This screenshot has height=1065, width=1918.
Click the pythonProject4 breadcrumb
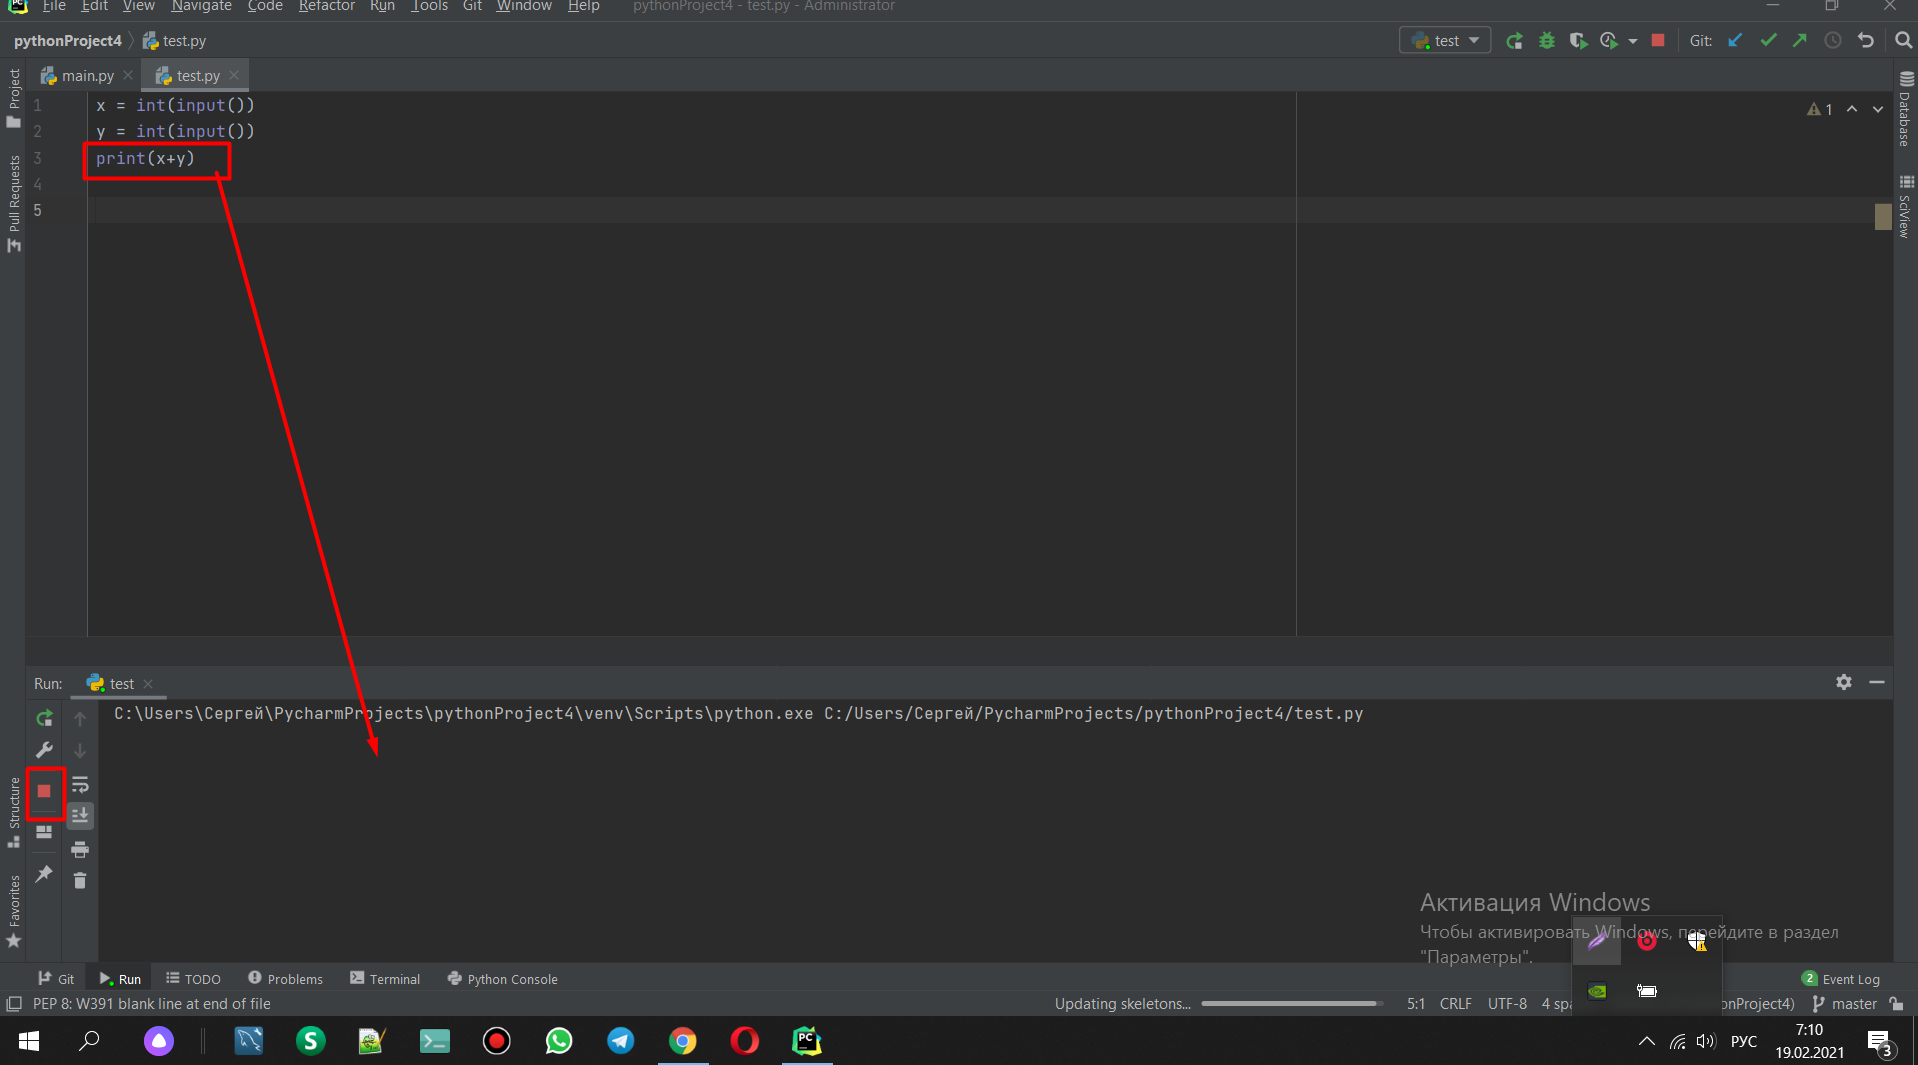[x=67, y=41]
